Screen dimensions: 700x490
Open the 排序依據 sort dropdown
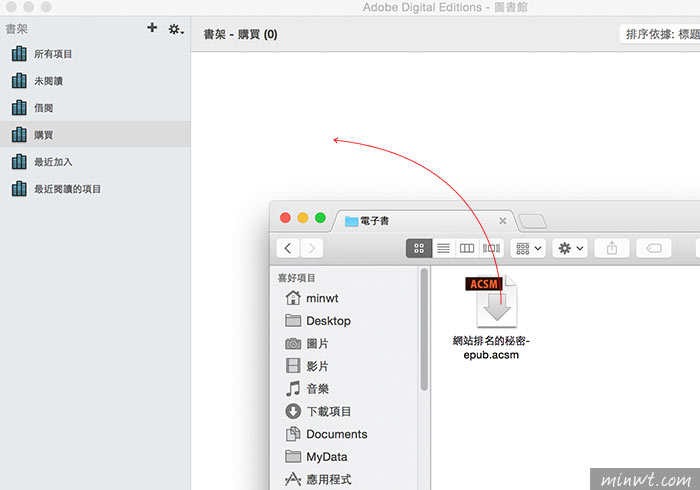coord(660,34)
